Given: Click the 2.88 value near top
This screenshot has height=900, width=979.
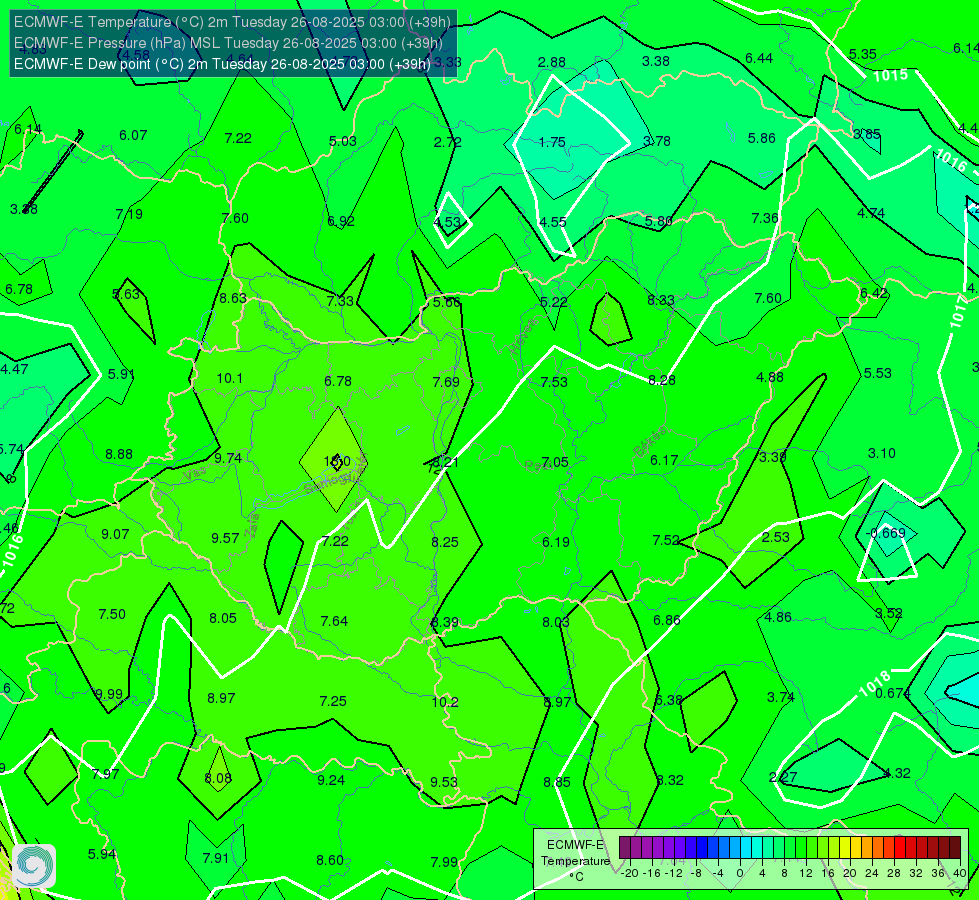Looking at the screenshot, I should tap(552, 62).
